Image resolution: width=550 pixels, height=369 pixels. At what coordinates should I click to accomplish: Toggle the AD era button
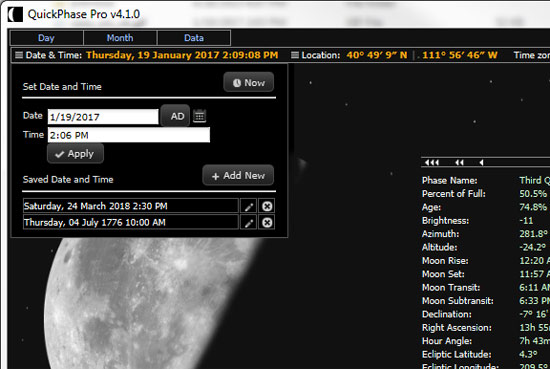click(x=175, y=116)
